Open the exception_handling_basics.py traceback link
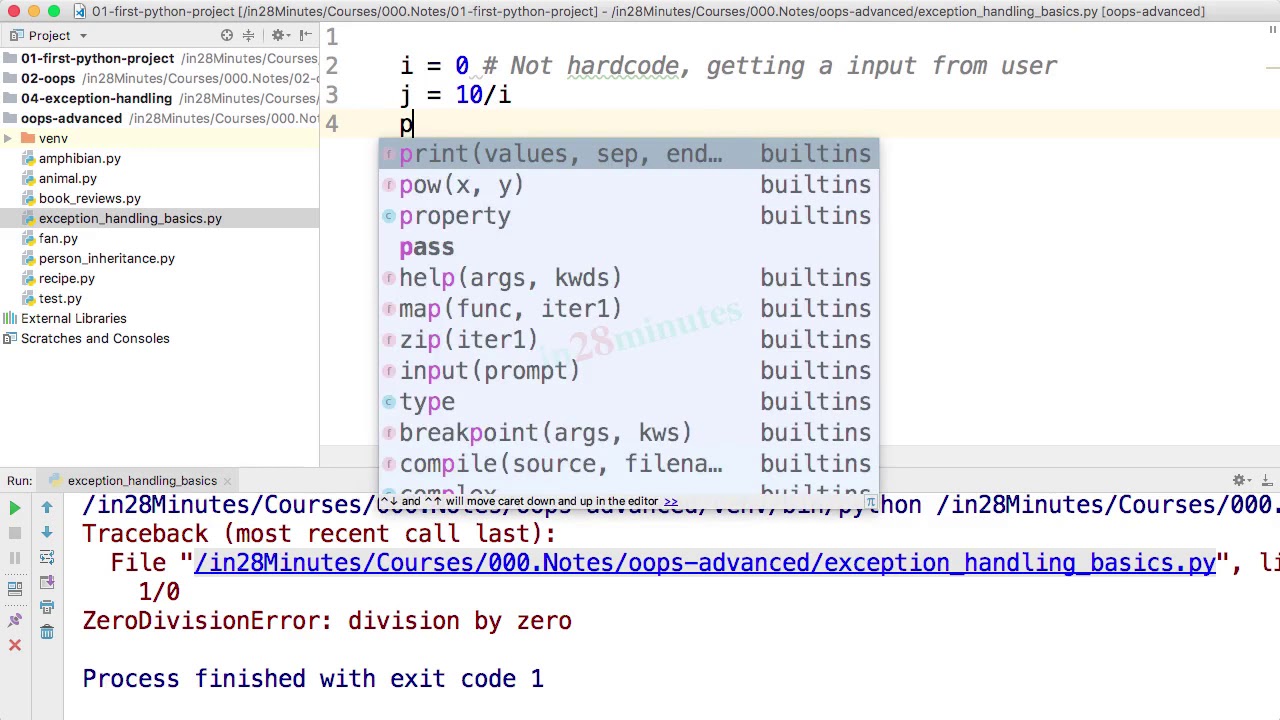This screenshot has width=1280, height=720. pyautogui.click(x=705, y=563)
